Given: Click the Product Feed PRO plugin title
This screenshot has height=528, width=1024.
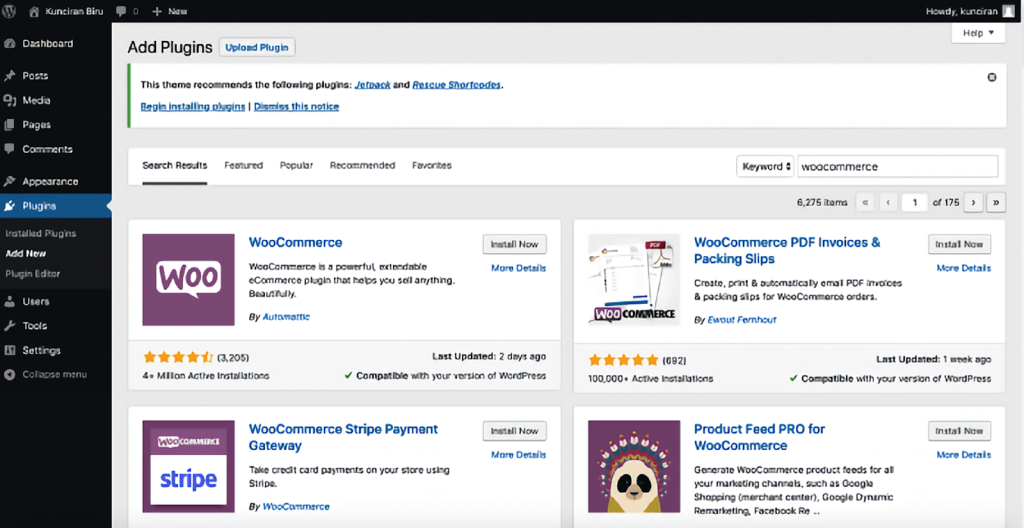Looking at the screenshot, I should point(760,438).
